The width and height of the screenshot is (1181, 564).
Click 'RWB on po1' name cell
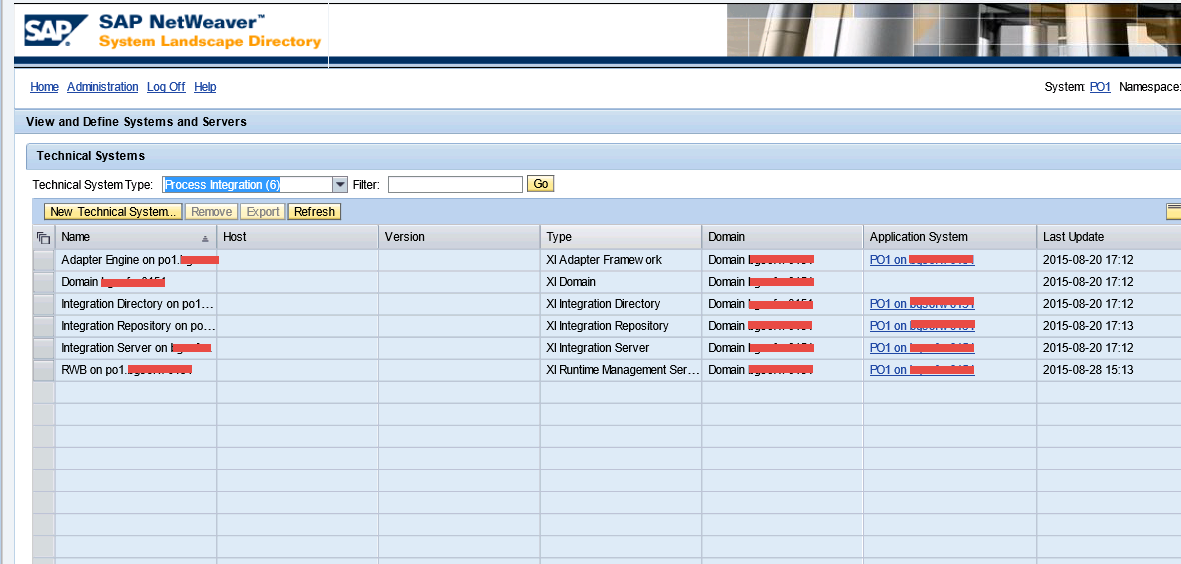pos(136,370)
